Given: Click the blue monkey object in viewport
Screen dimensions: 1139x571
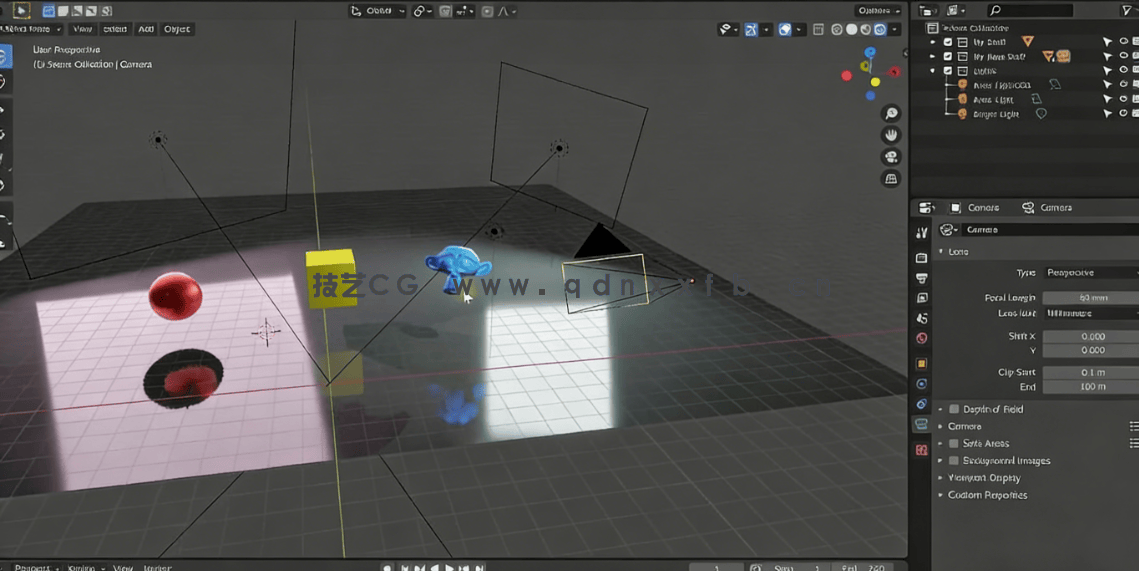Looking at the screenshot, I should [456, 267].
